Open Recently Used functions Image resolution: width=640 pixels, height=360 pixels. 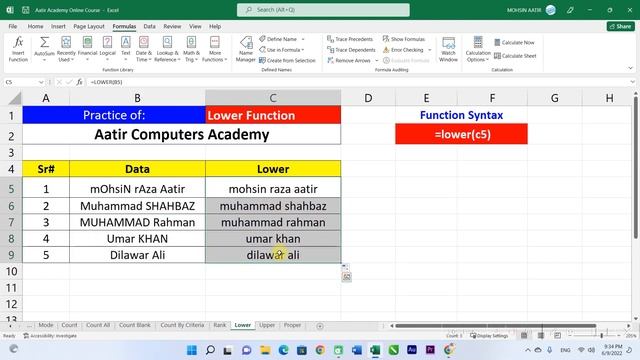pos(66,49)
